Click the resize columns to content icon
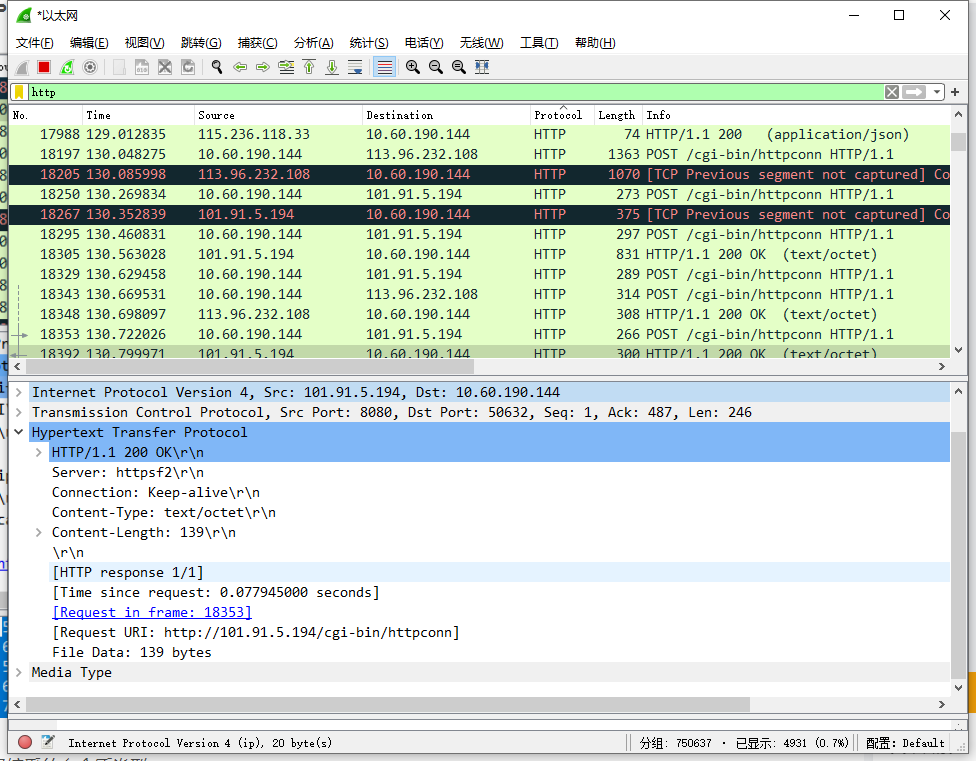Screen dimensions: 976x761 pos(482,67)
